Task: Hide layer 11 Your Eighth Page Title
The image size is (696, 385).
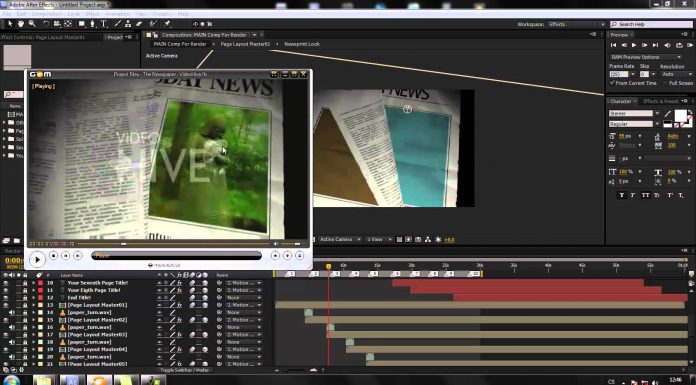Action: pos(5,290)
